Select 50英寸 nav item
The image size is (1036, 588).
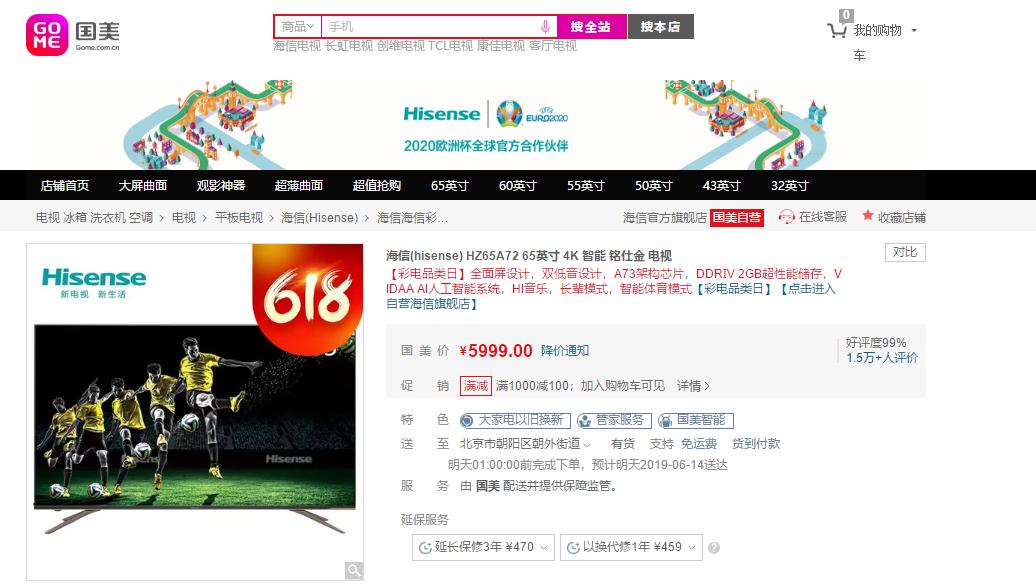click(x=653, y=186)
